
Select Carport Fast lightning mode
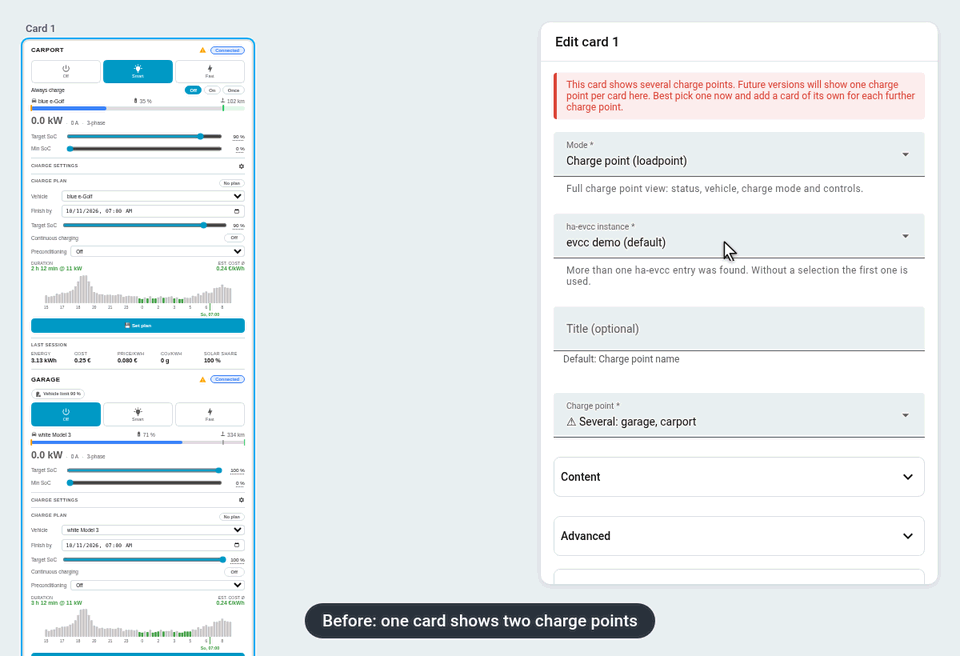coord(210,72)
